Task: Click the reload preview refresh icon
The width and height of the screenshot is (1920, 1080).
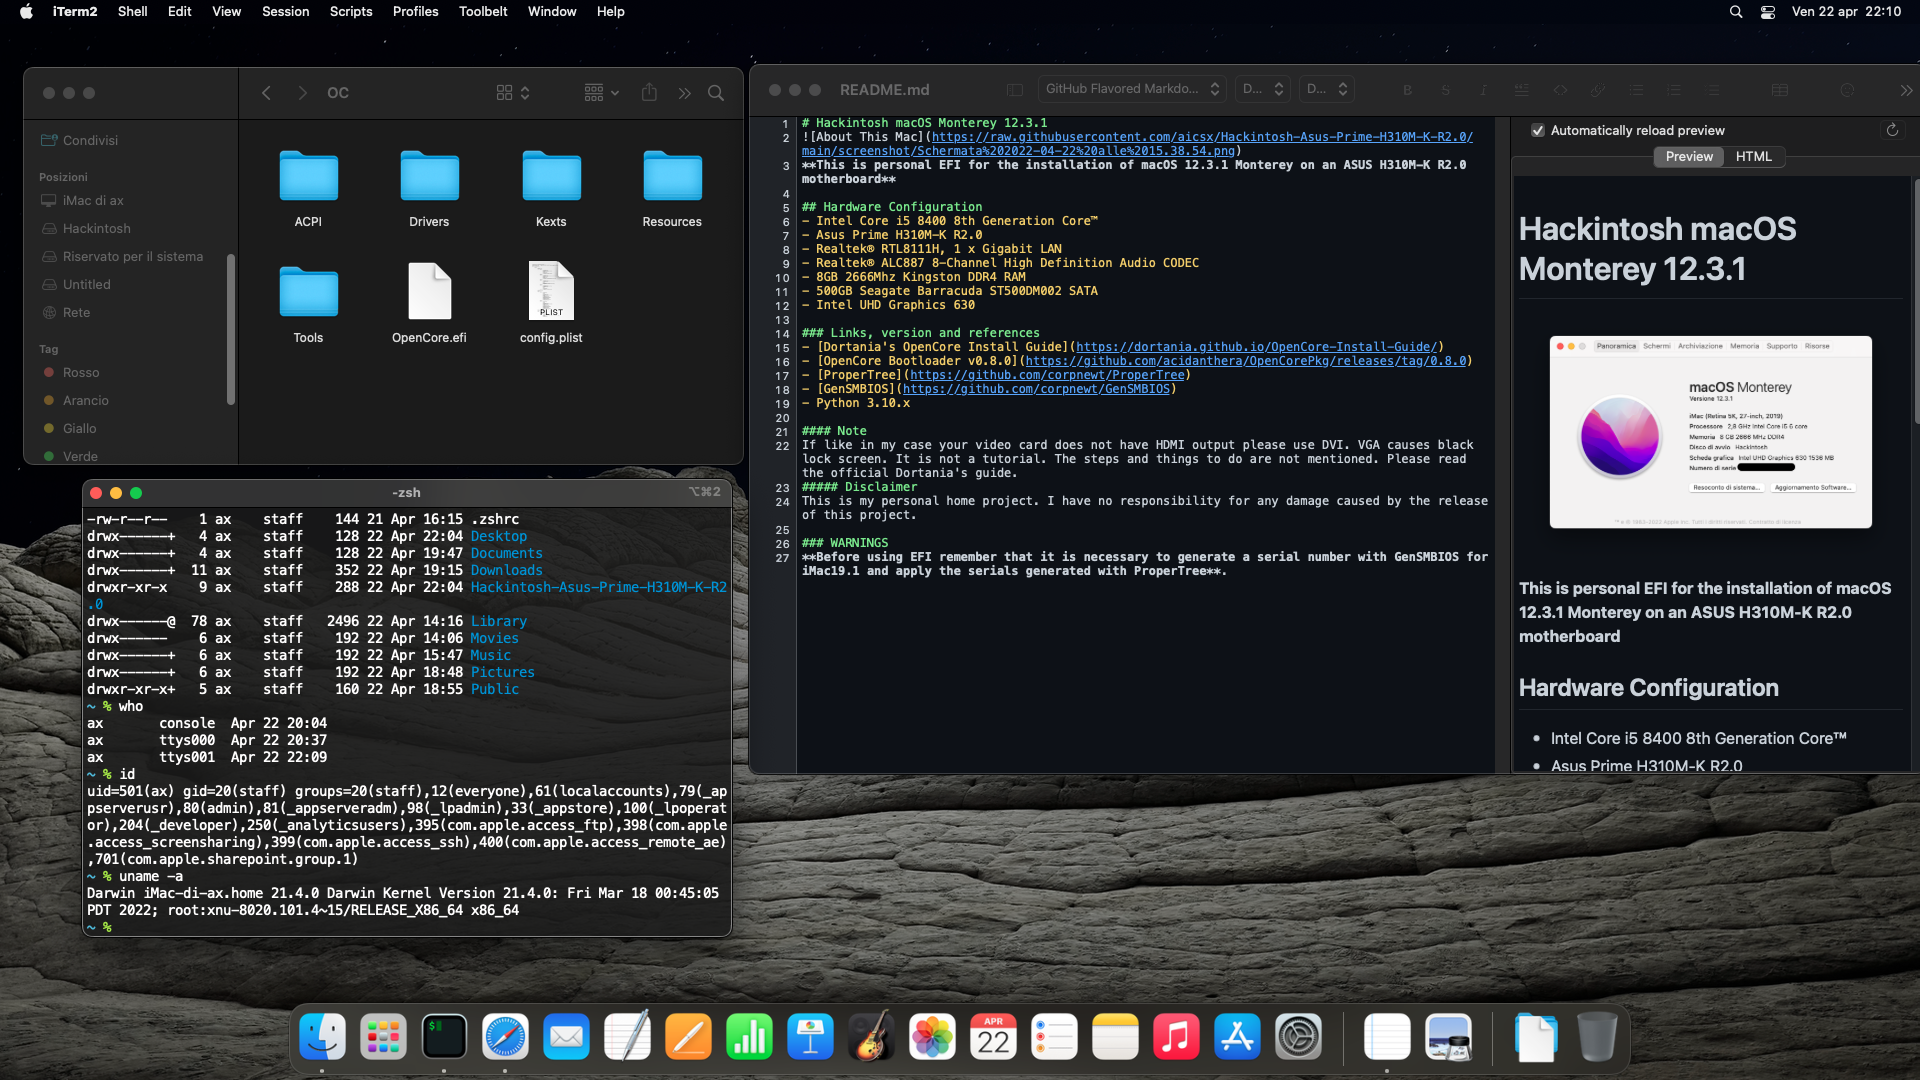Action: 1892,130
